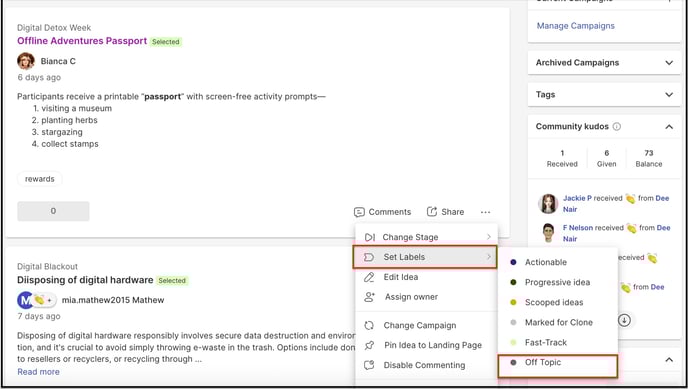The height and width of the screenshot is (389, 688).
Task: Apply the Marked for Clone label
Action: pos(558,322)
